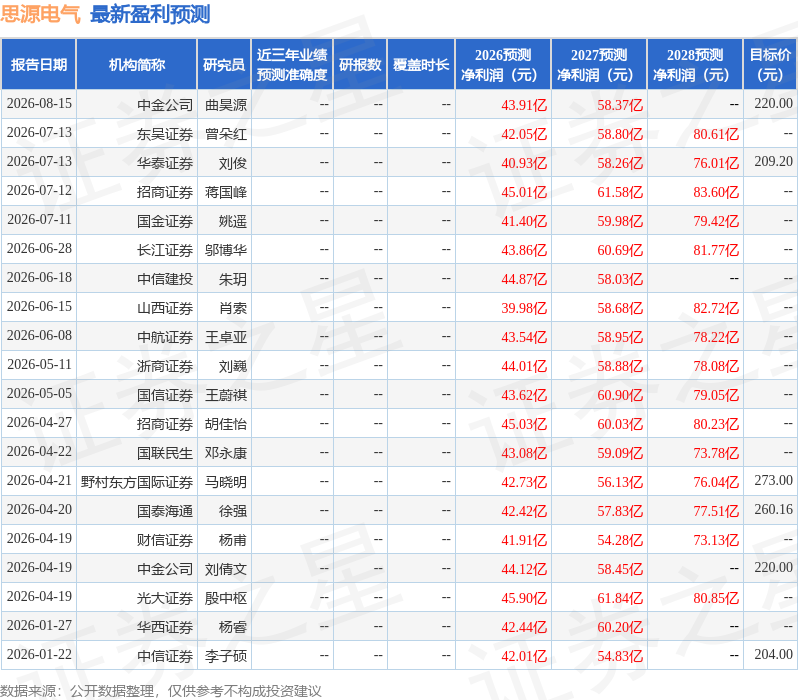Screen dimensions: 798x700
Task: Select the 2028预测净利润 column header
Action: coord(695,65)
